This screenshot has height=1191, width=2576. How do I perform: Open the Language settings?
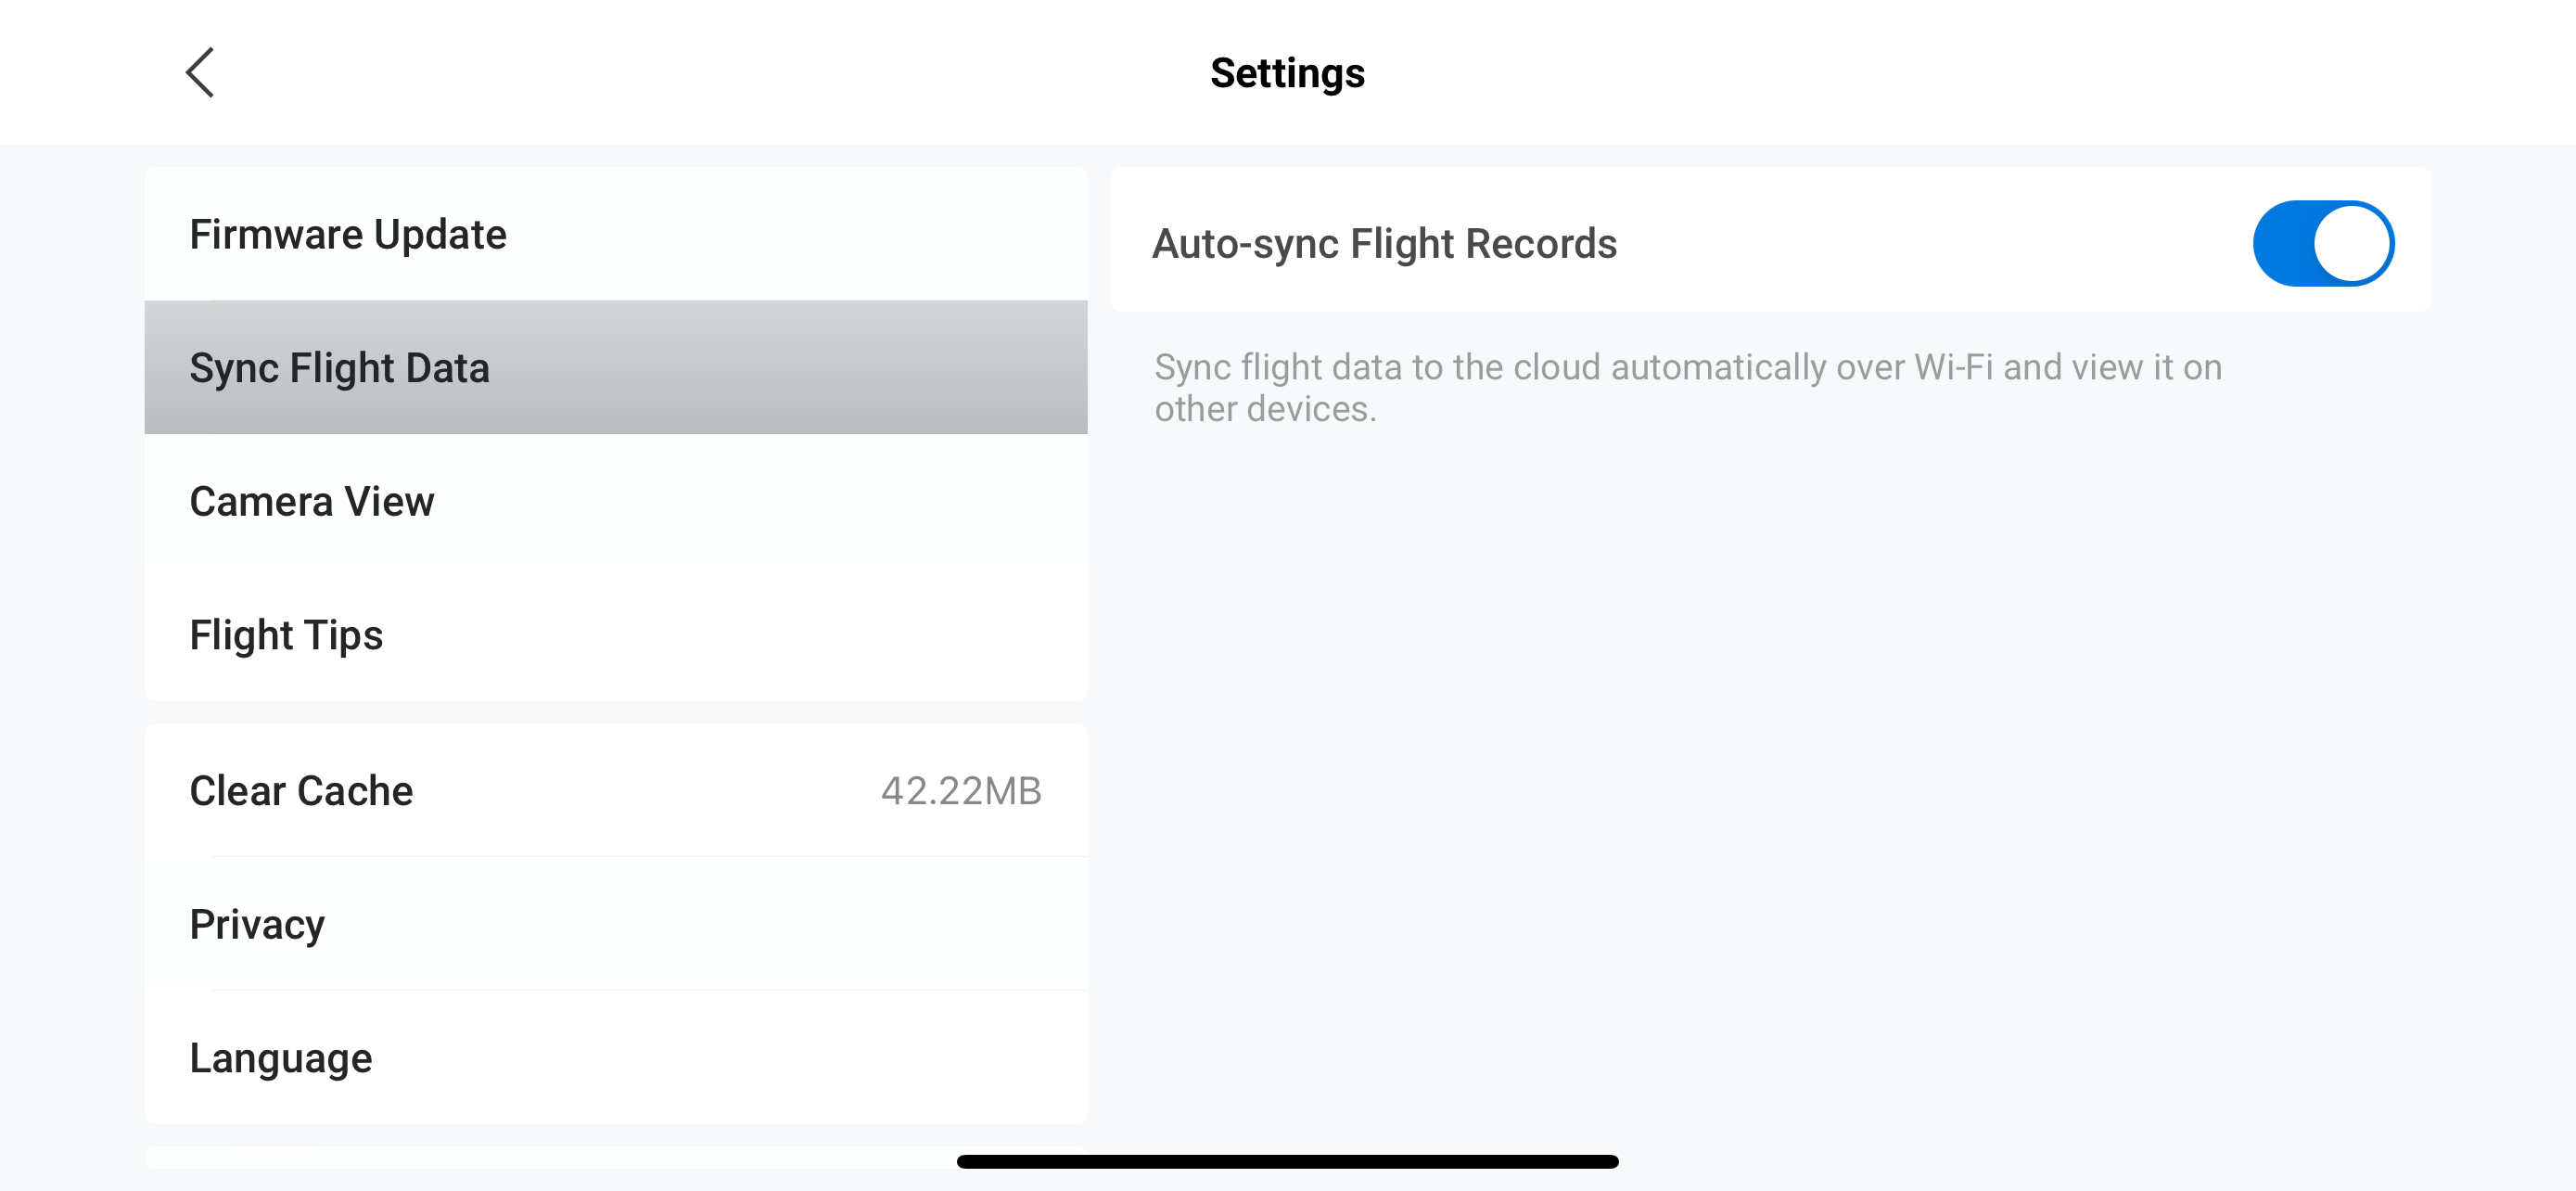pyautogui.click(x=281, y=1058)
